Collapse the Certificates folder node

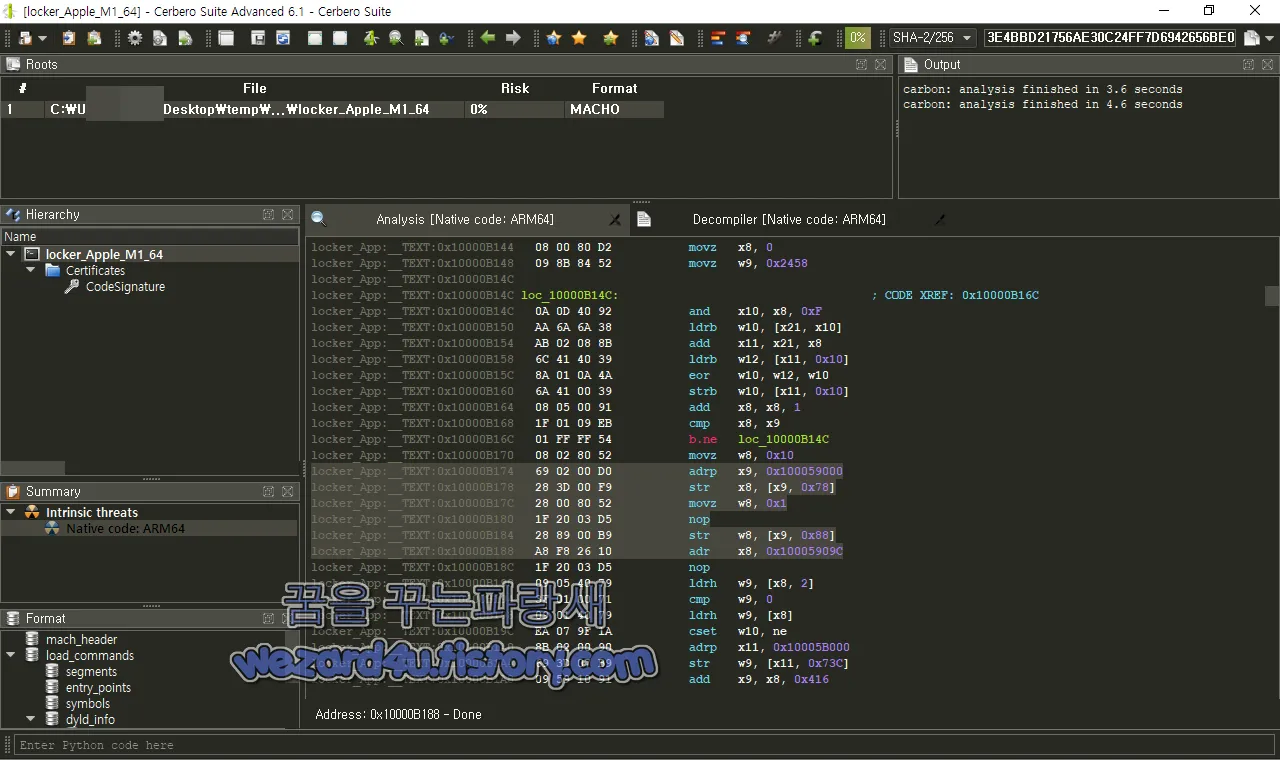pyautogui.click(x=31, y=270)
